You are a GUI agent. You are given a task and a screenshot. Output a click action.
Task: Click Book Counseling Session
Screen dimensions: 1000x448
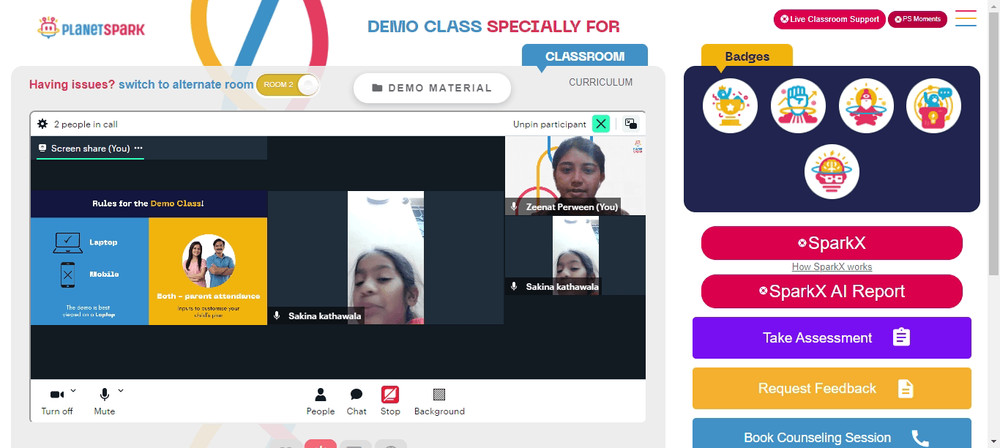832,433
